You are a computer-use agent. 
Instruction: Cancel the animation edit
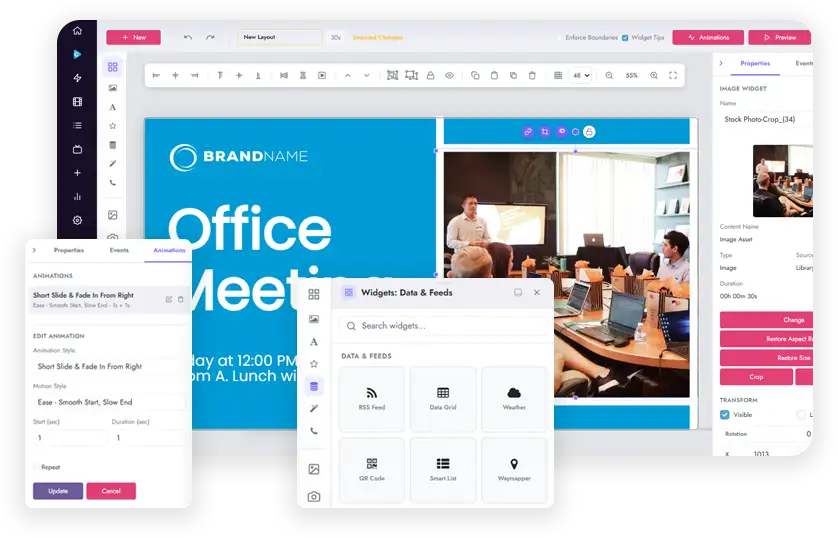tap(111, 491)
